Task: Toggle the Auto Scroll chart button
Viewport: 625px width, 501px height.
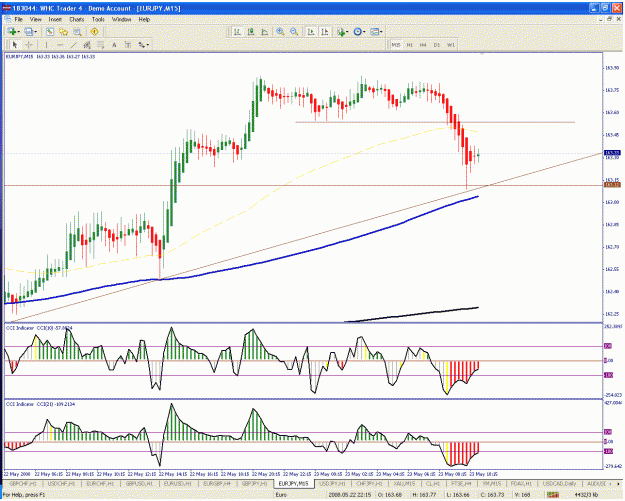Action: pos(311,31)
